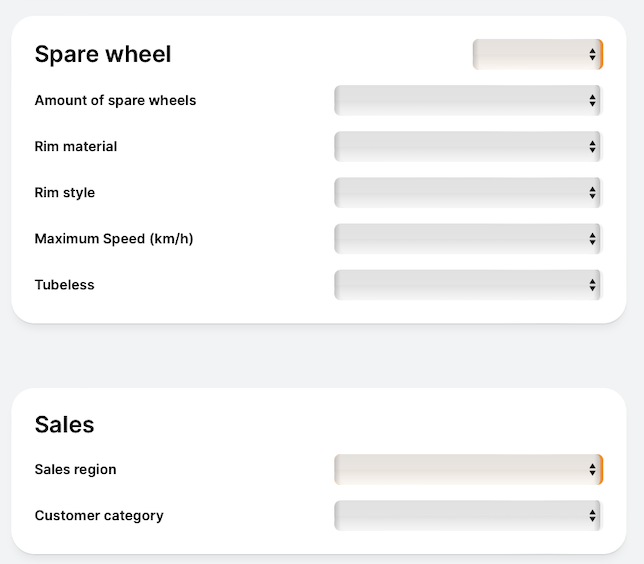
Task: Open the Tubeless dropdown
Action: (x=468, y=285)
